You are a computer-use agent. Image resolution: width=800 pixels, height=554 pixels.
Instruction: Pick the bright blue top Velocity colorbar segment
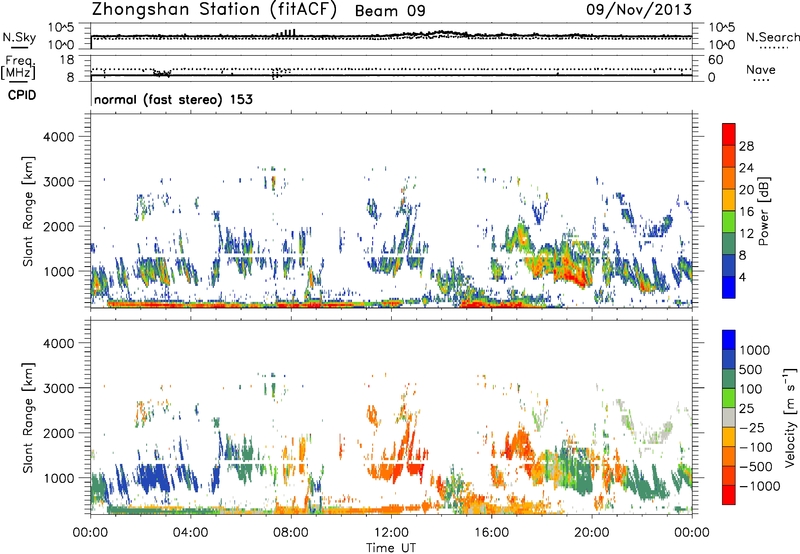(729, 340)
